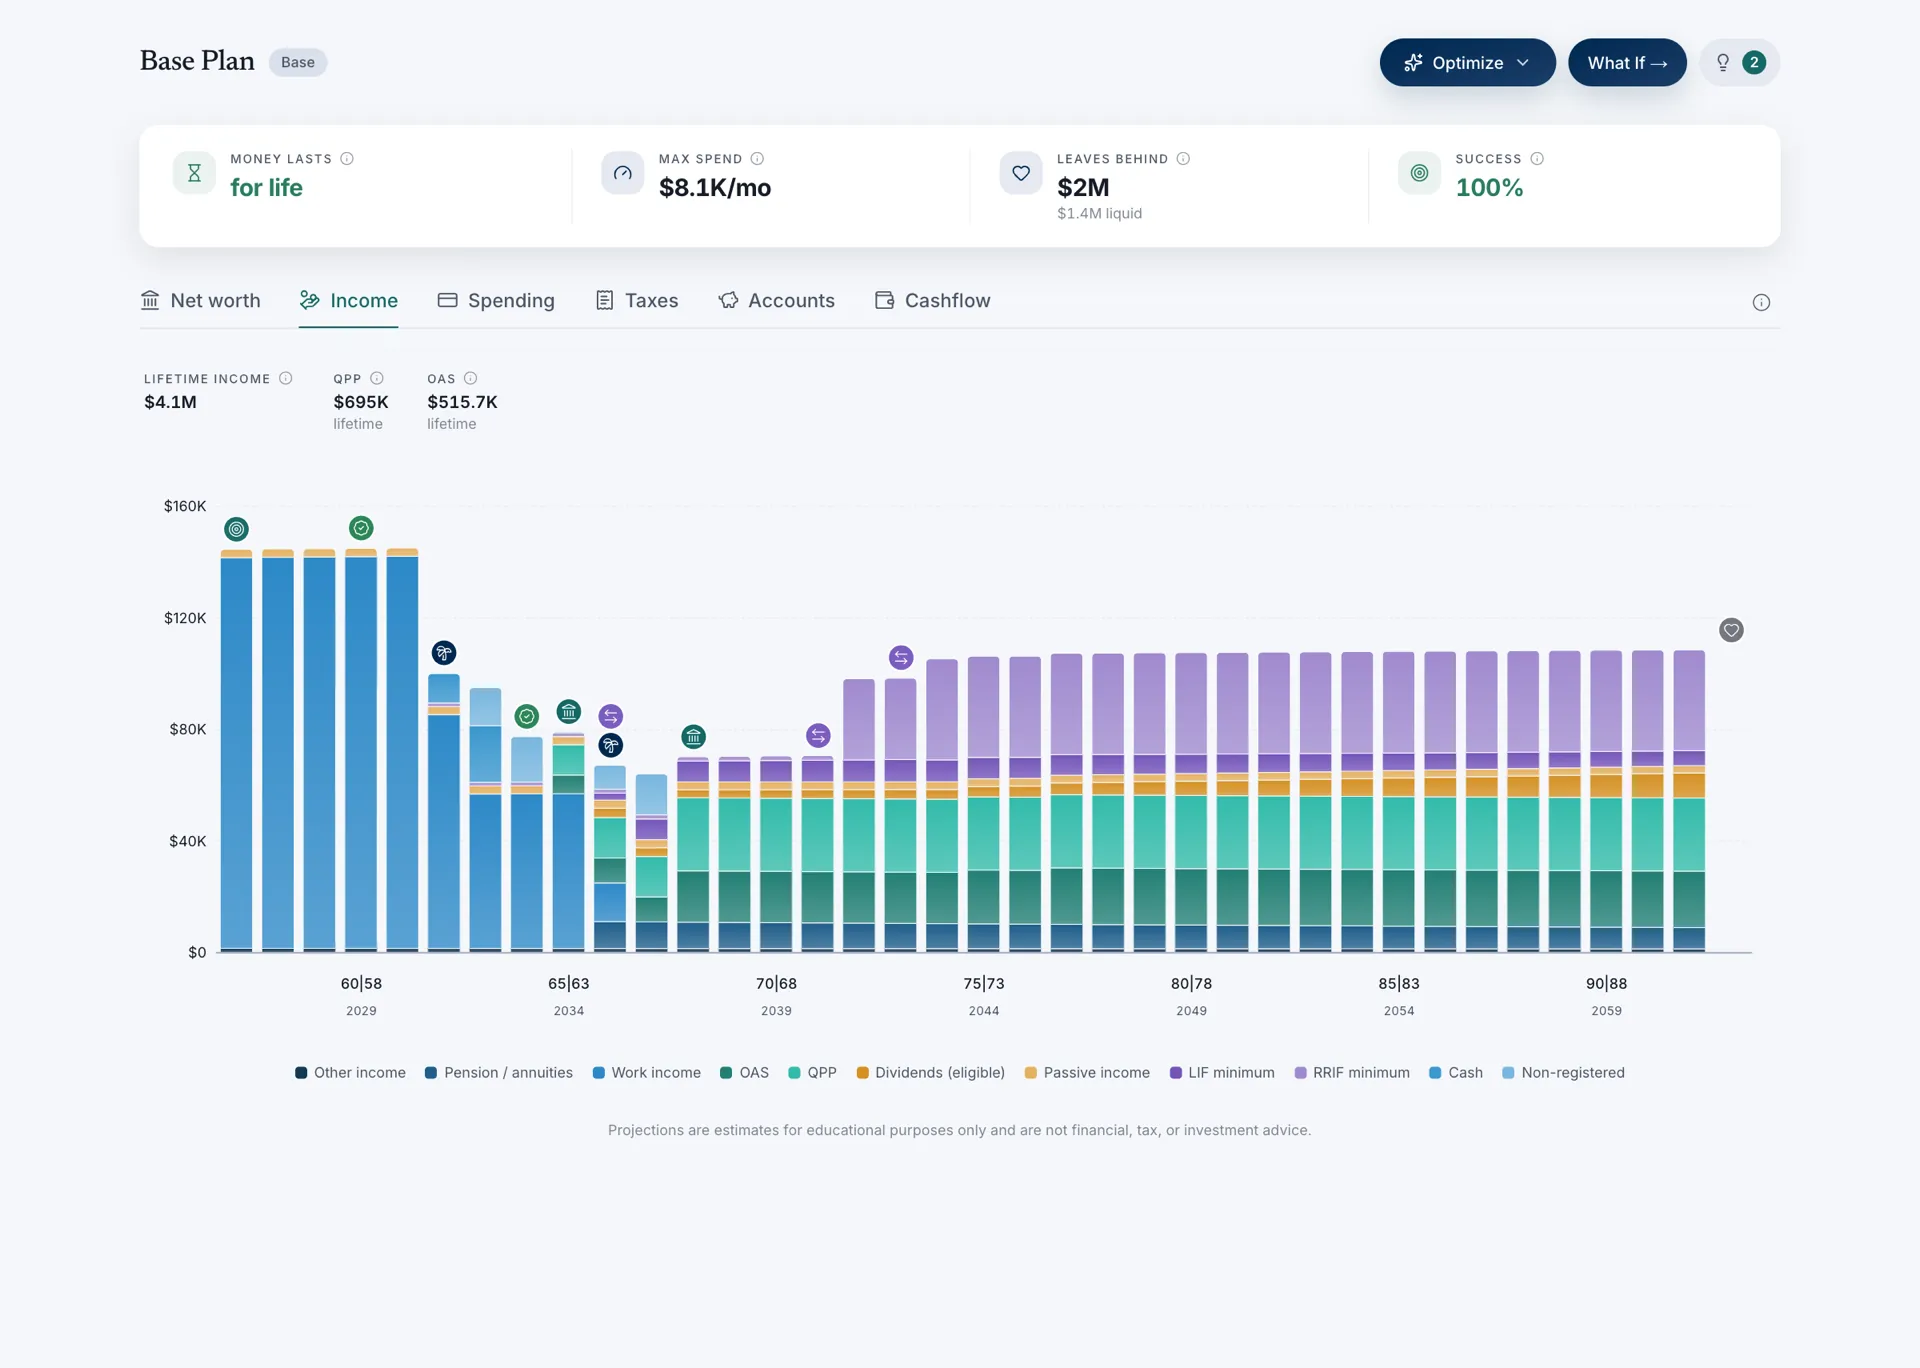Click the bar above 60|58 label
Image resolution: width=1920 pixels, height=1368 pixels.
361,750
